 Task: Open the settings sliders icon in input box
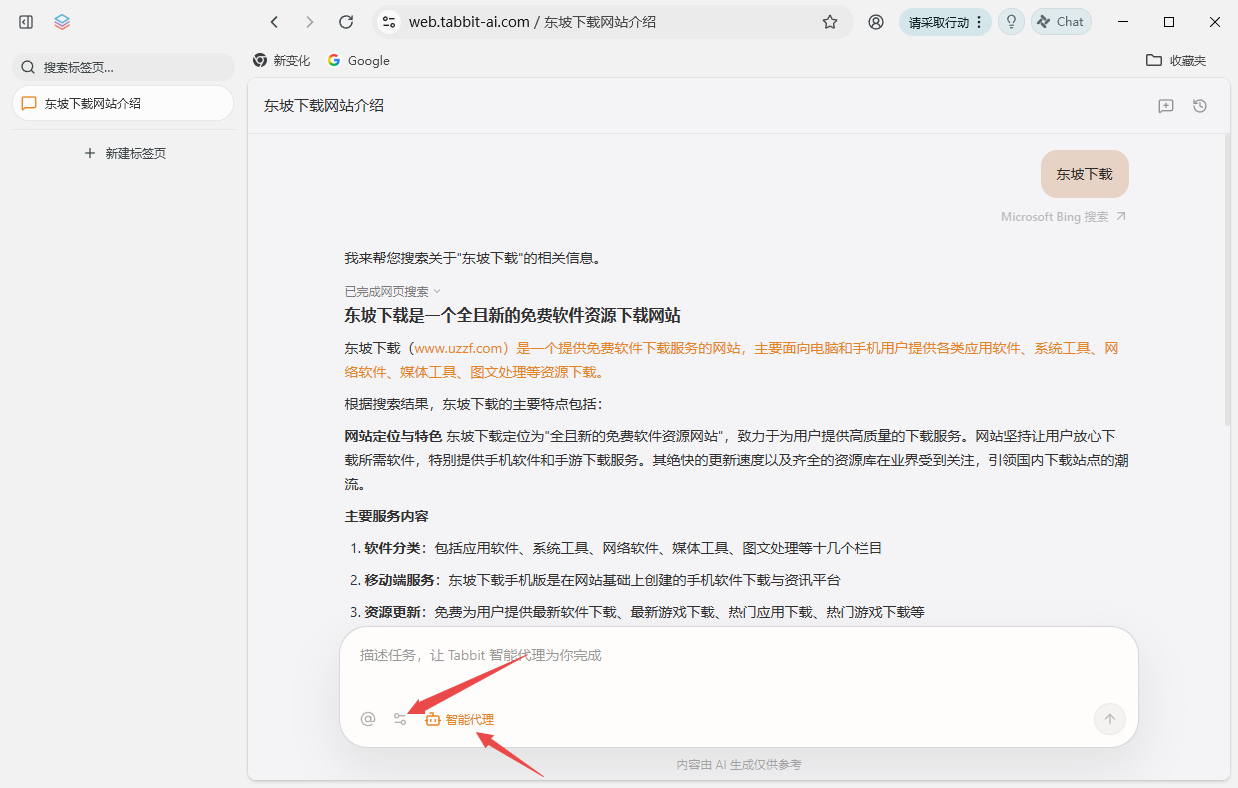[x=400, y=719]
